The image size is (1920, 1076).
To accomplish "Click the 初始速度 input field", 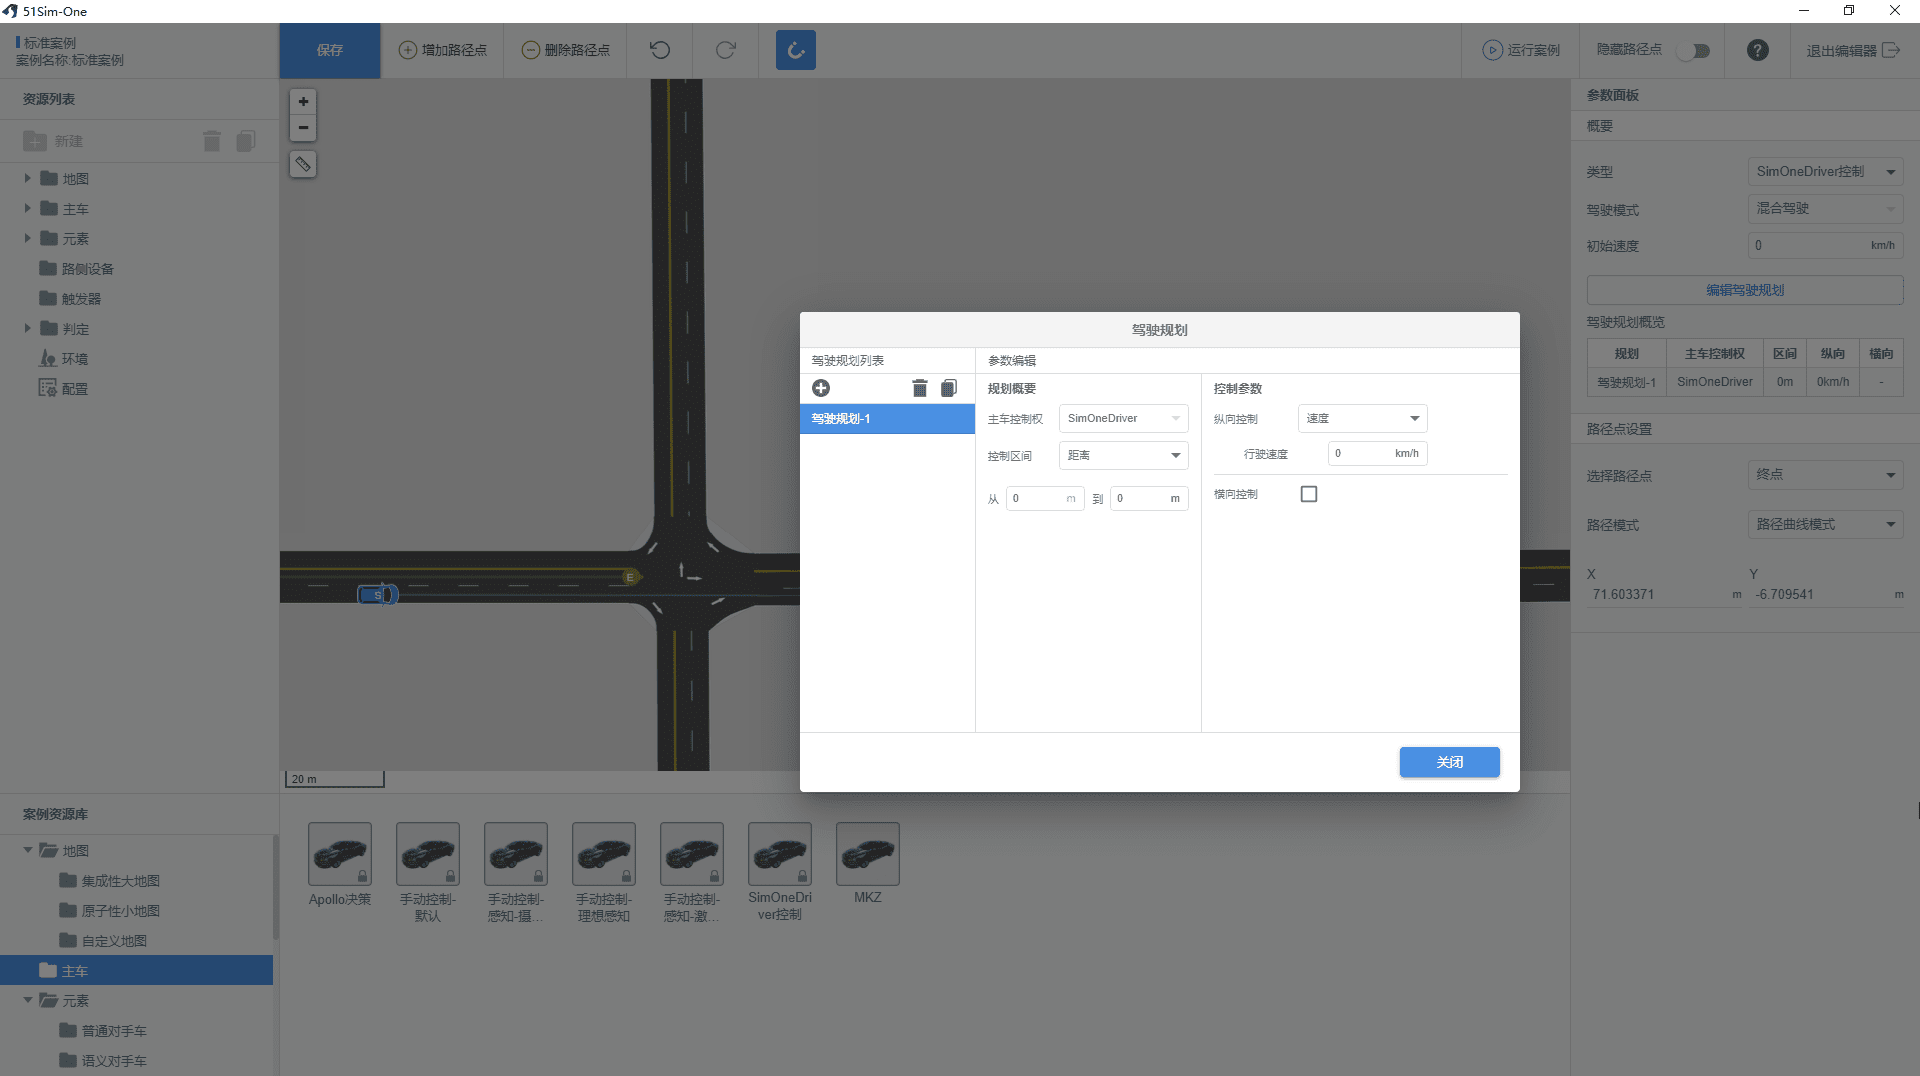I will coord(1825,245).
